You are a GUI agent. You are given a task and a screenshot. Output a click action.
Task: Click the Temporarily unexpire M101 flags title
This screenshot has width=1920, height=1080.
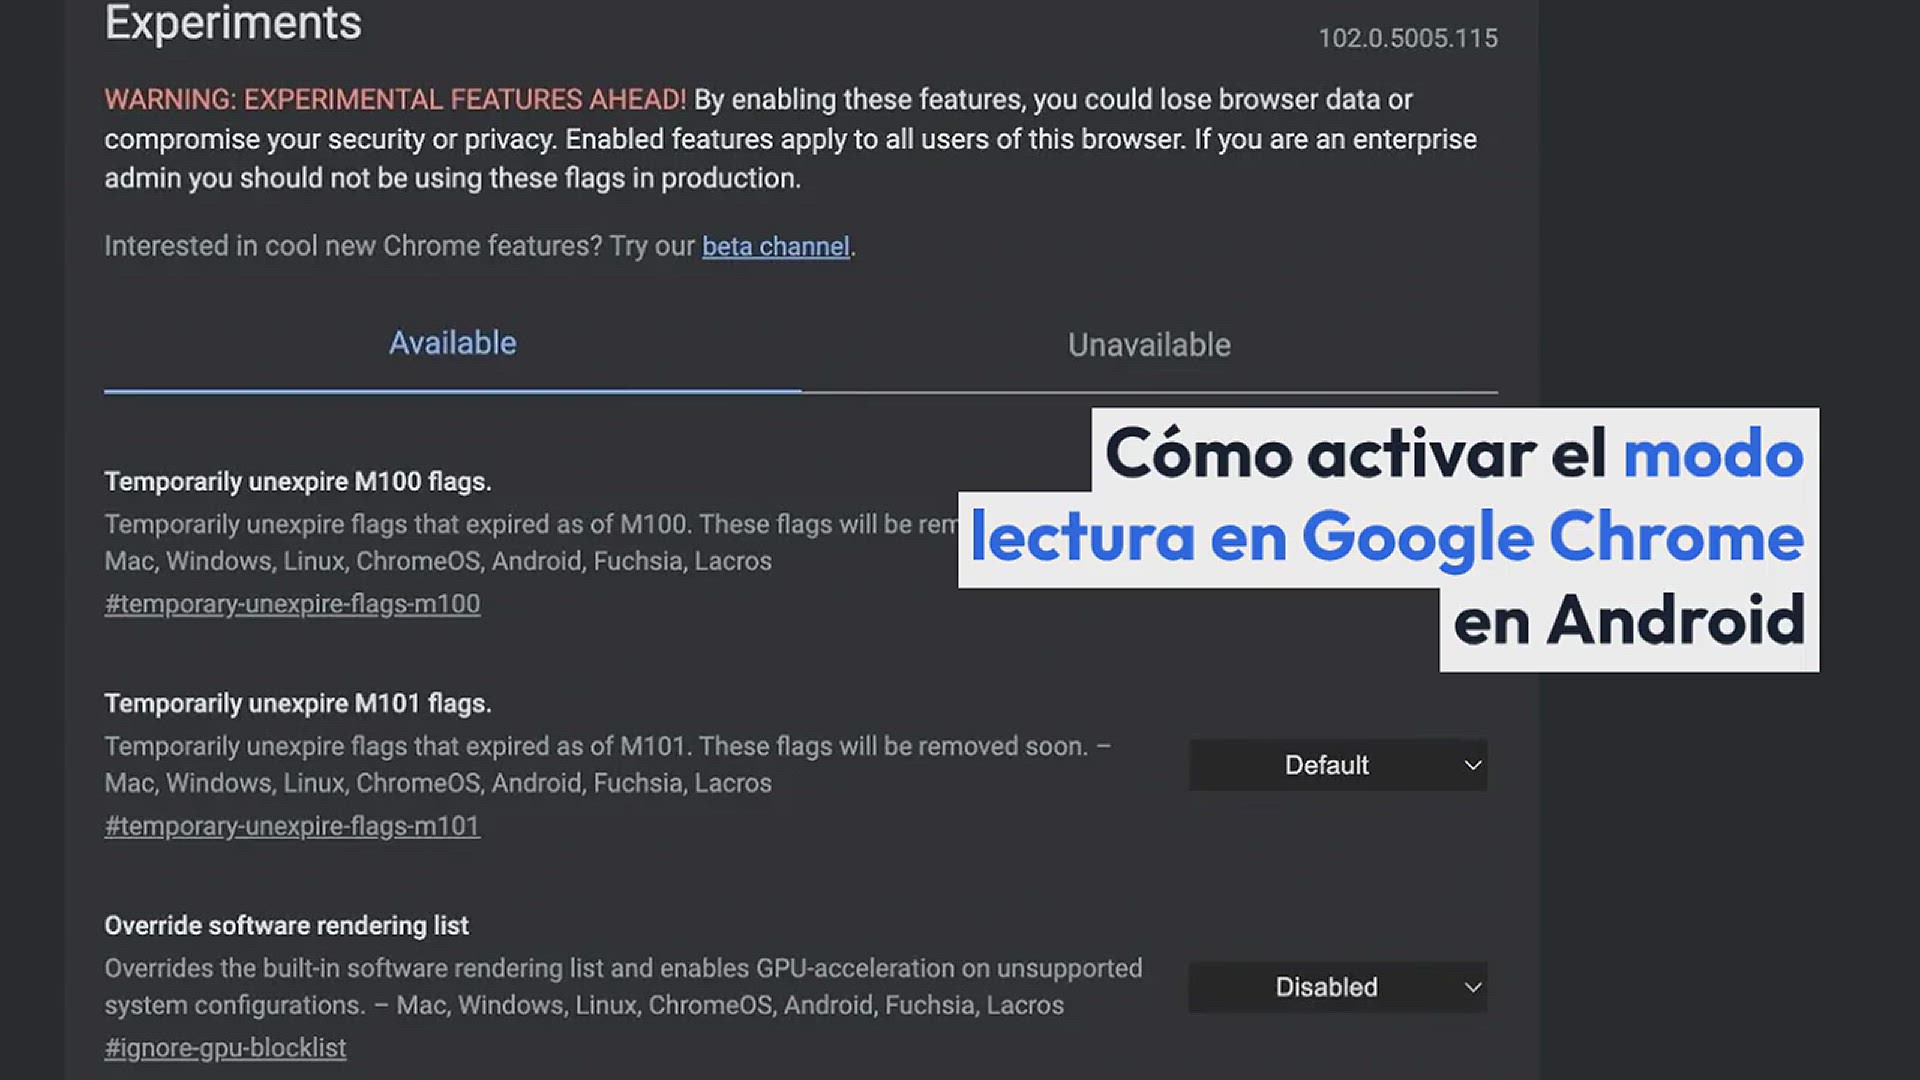[x=297, y=704]
